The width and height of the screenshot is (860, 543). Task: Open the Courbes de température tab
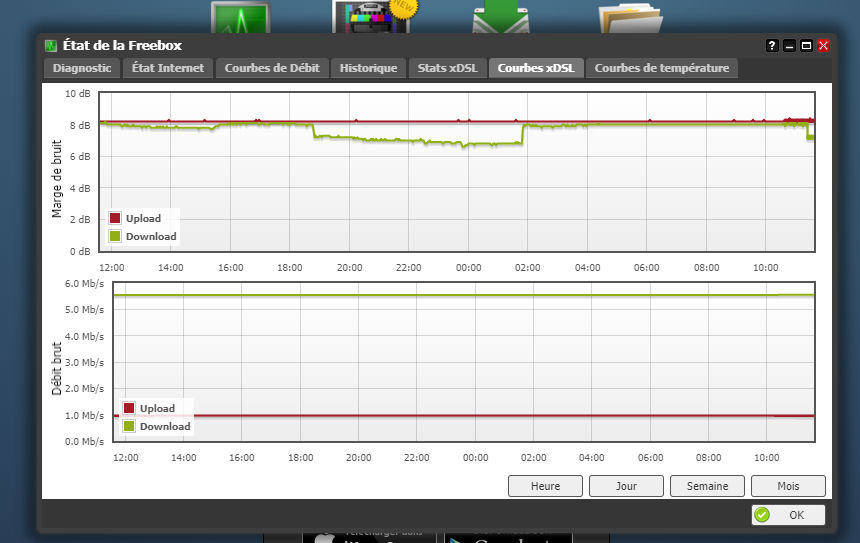click(662, 69)
